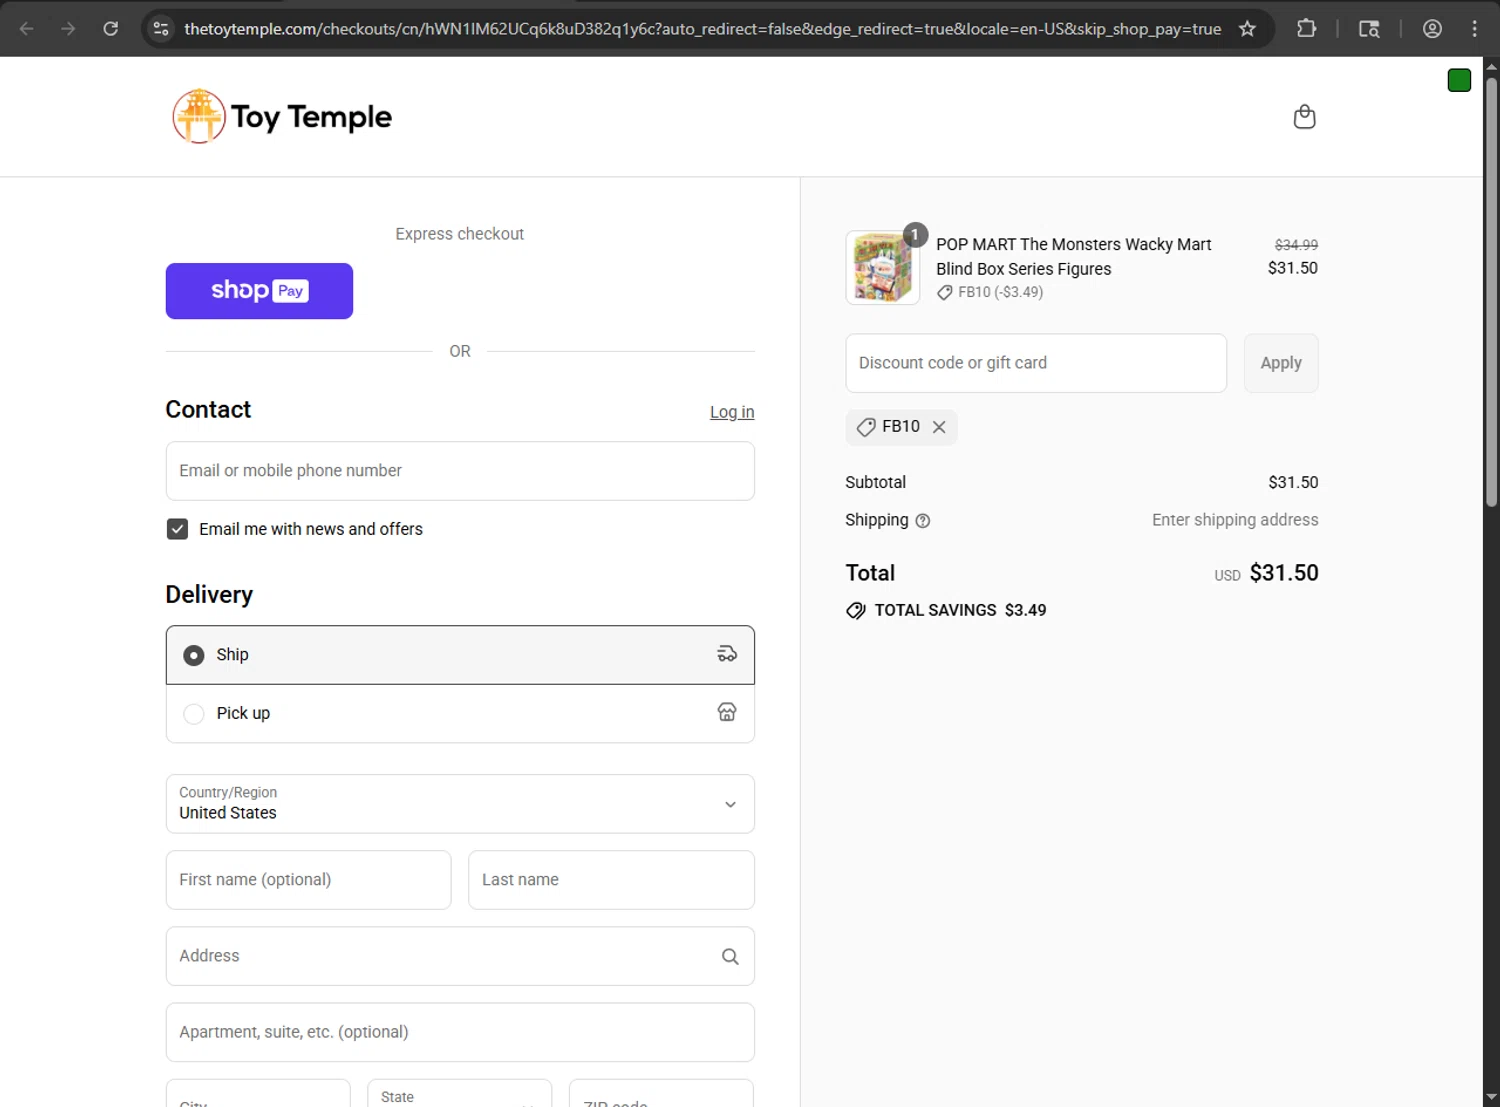This screenshot has width=1500, height=1107.
Task: Pay with Shop Pay express checkout
Action: click(x=259, y=291)
